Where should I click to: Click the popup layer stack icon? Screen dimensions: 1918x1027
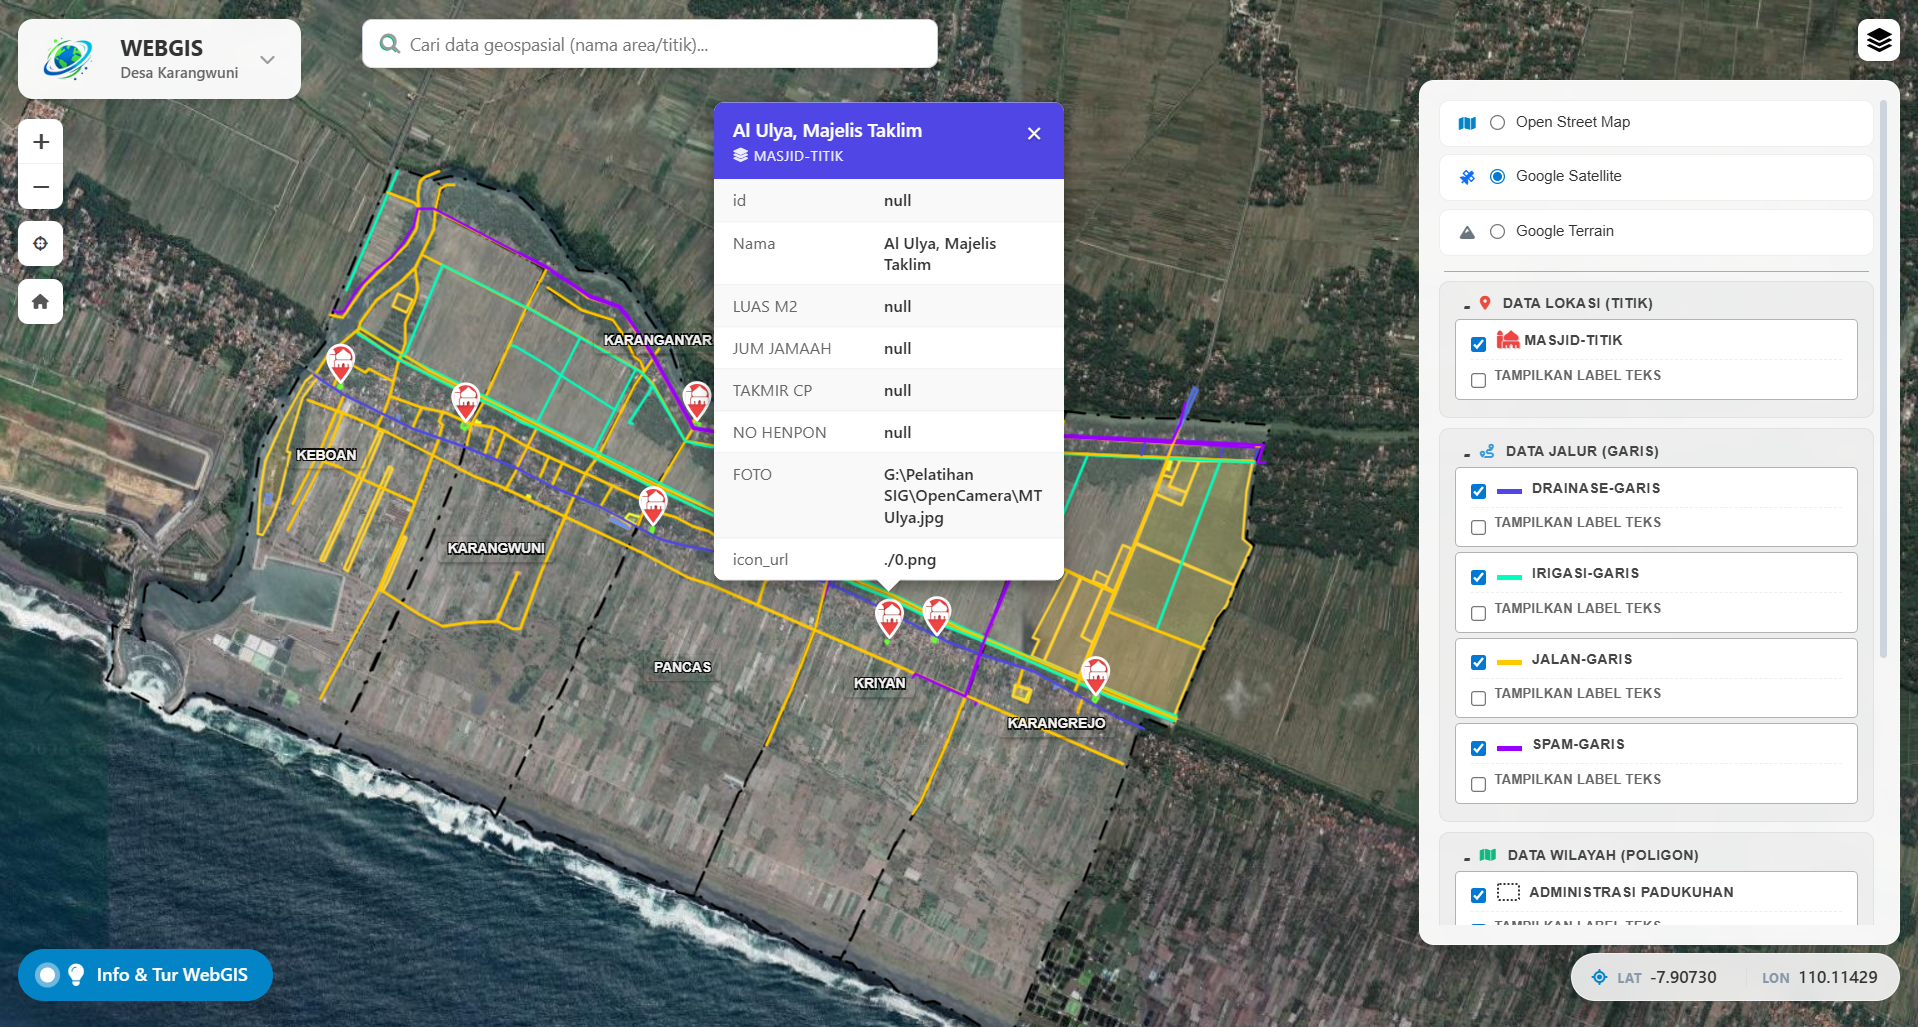(x=740, y=156)
